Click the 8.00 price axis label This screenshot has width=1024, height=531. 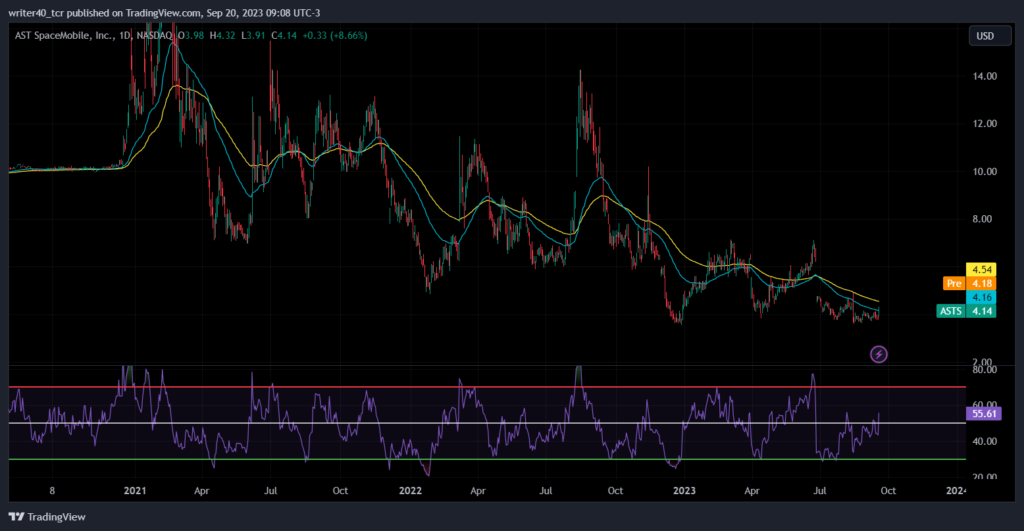click(x=982, y=219)
